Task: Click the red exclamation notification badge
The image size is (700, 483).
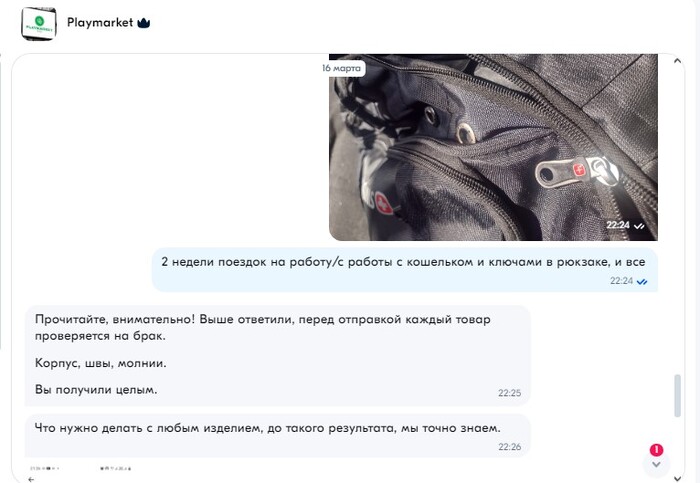Action: tap(656, 450)
